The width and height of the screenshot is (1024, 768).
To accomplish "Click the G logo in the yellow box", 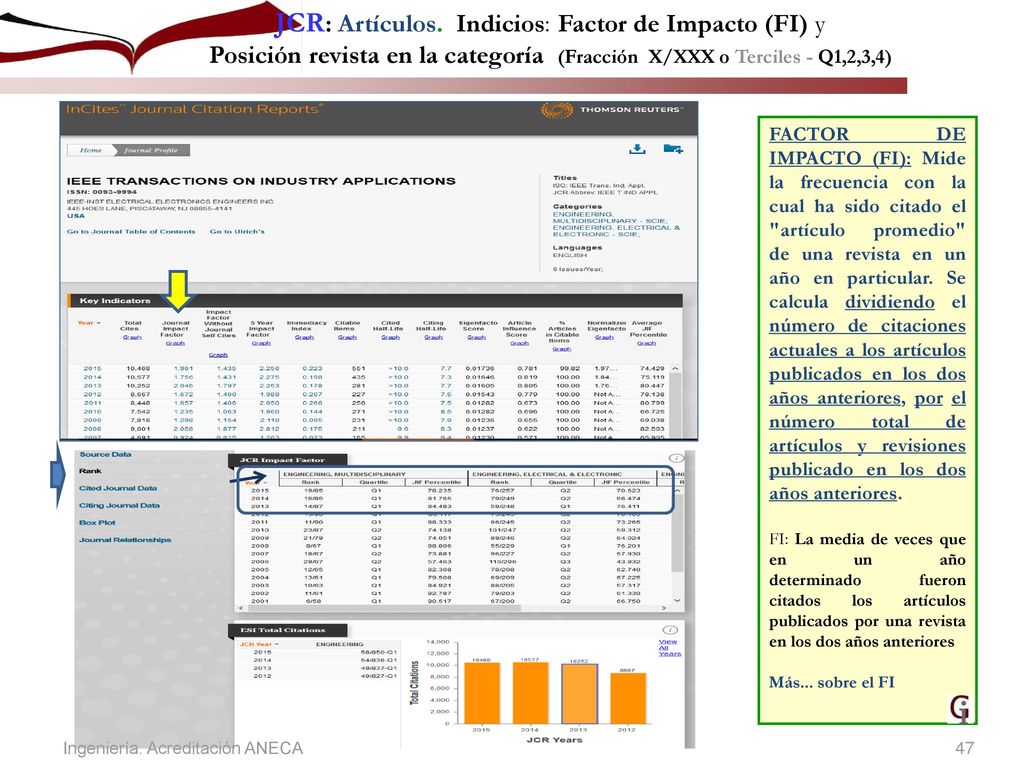I will (x=959, y=709).
